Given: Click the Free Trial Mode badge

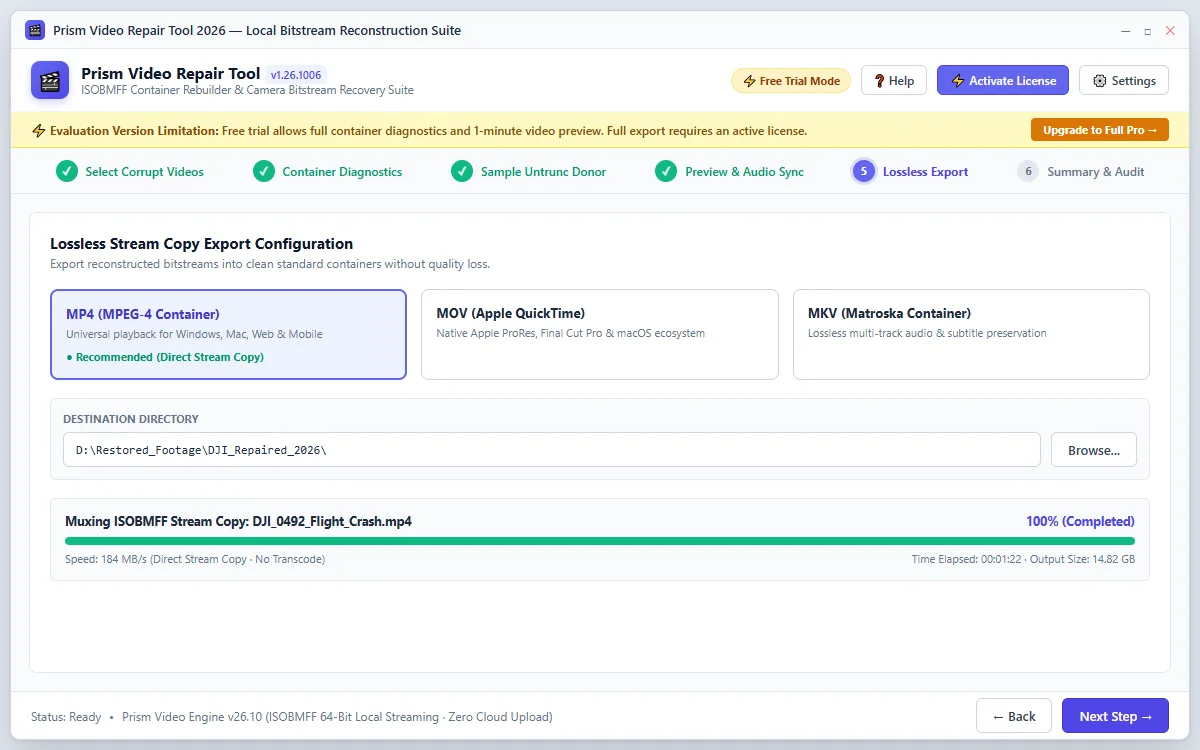Looking at the screenshot, I should (x=791, y=81).
